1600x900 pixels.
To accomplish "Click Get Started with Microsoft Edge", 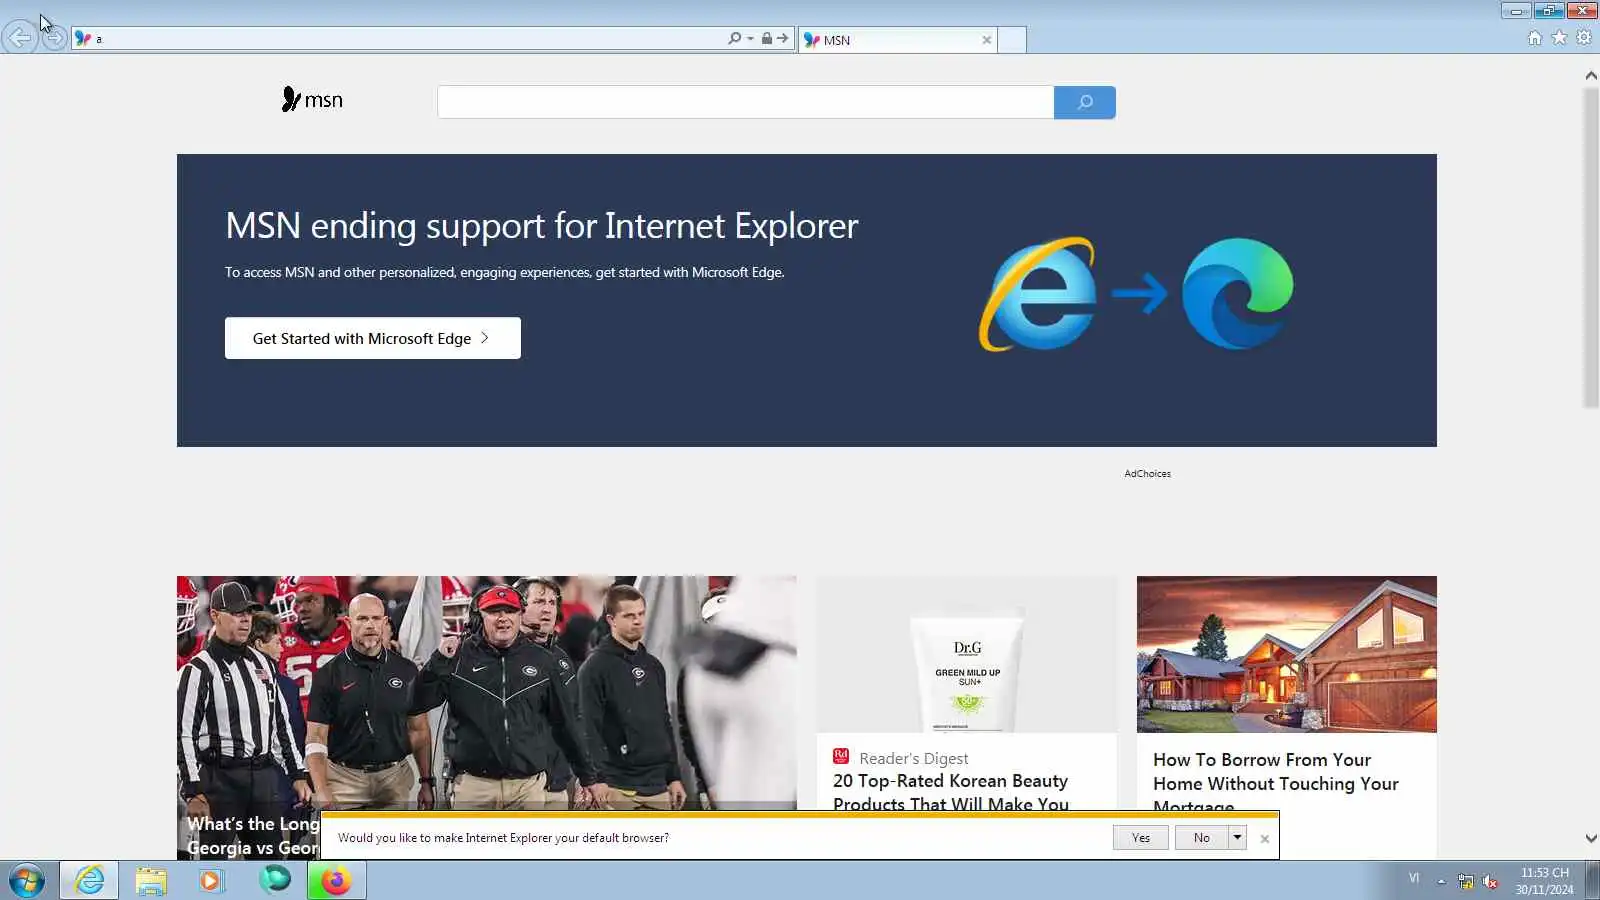I will click(x=372, y=338).
